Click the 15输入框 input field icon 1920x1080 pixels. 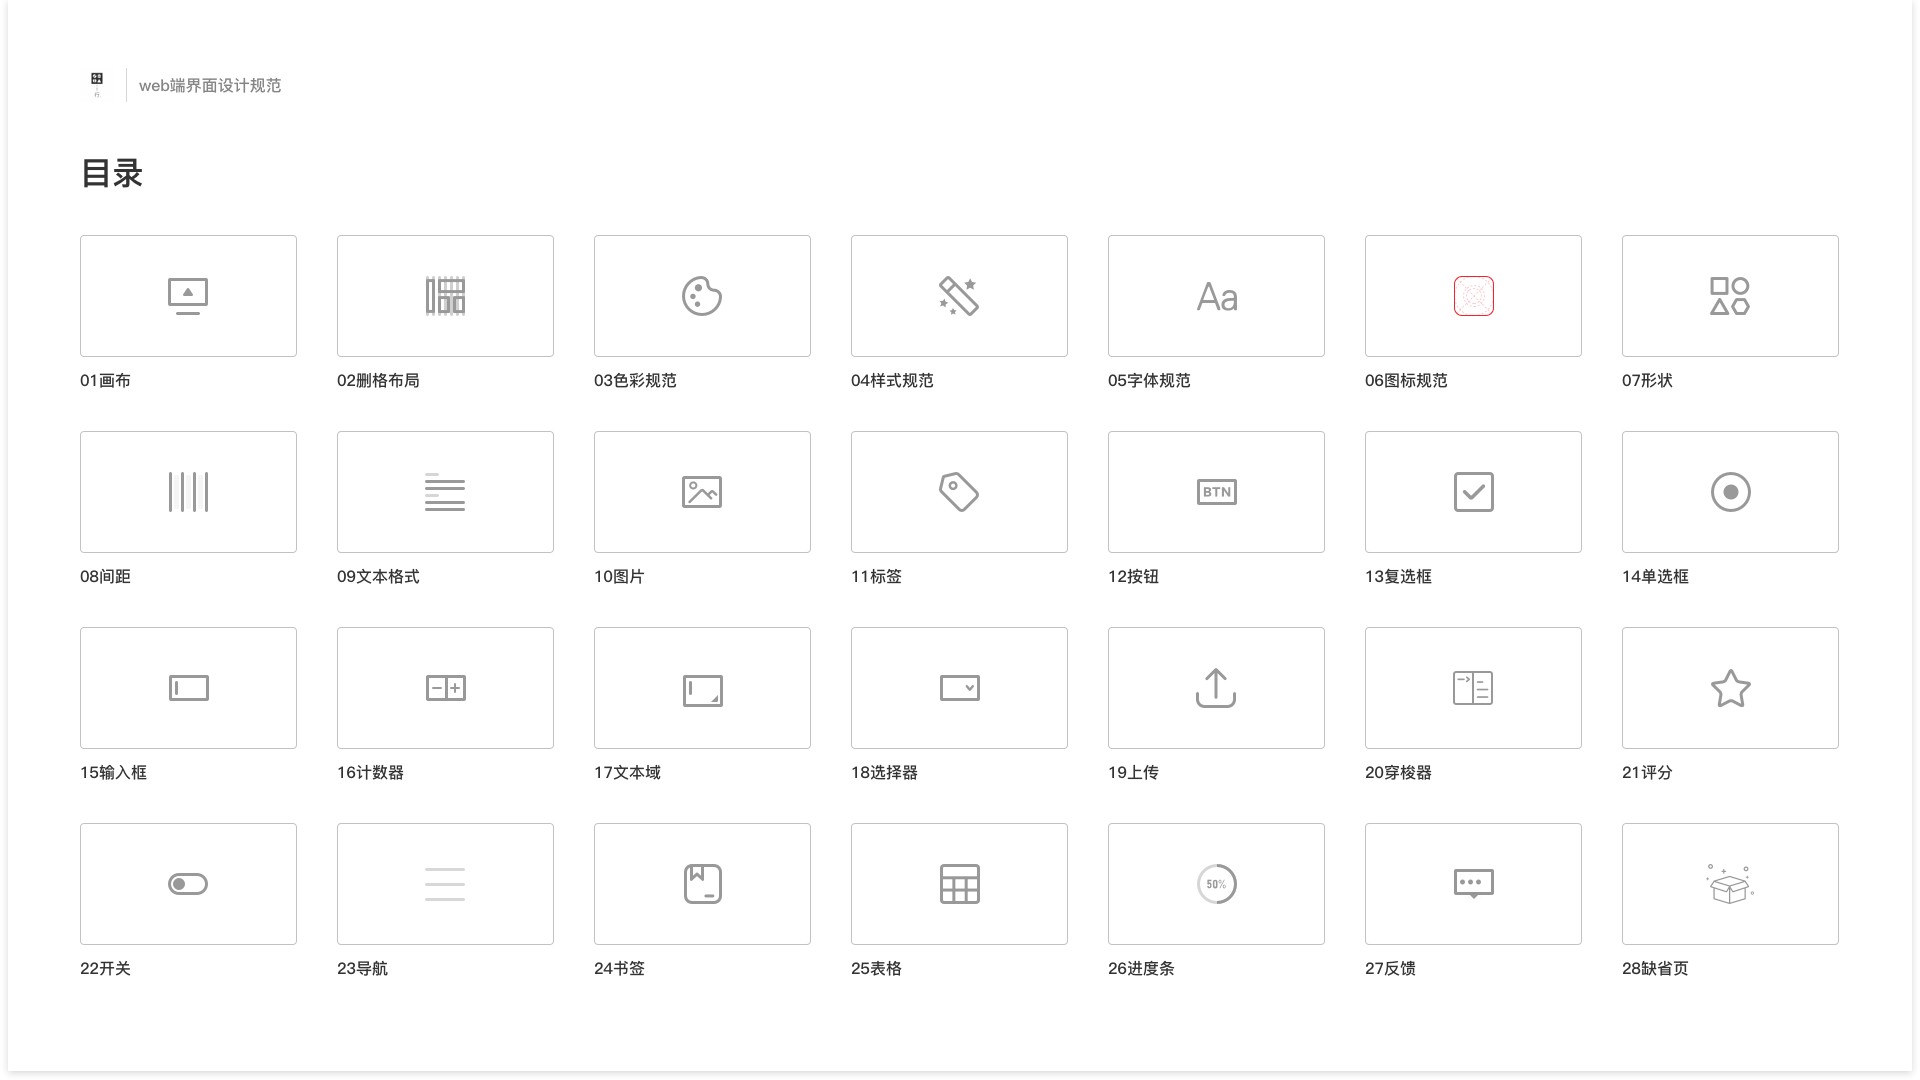(x=188, y=688)
